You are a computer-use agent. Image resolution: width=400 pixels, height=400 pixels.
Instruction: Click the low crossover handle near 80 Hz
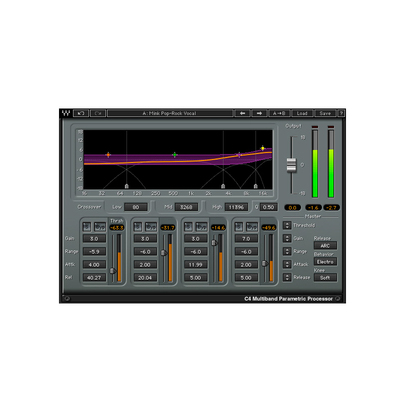coord(127,186)
